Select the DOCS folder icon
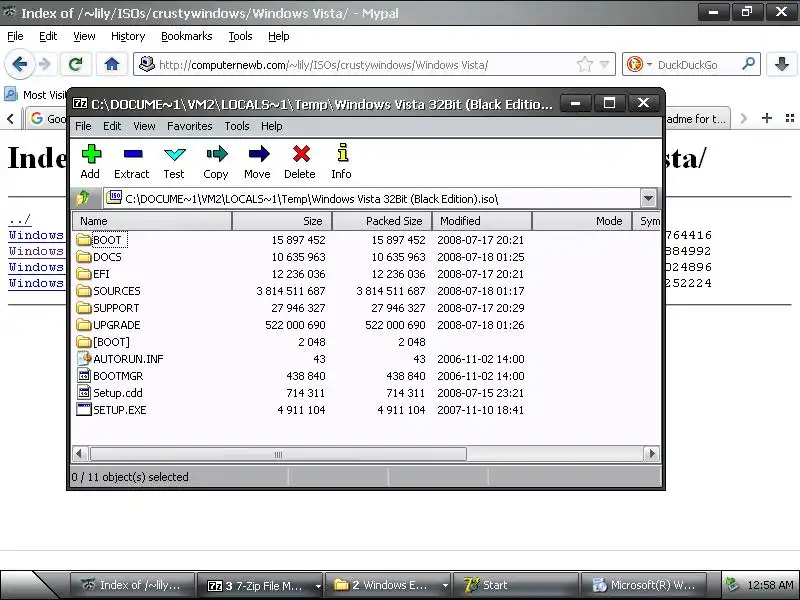Screen dimensions: 800x600 click(x=84, y=257)
